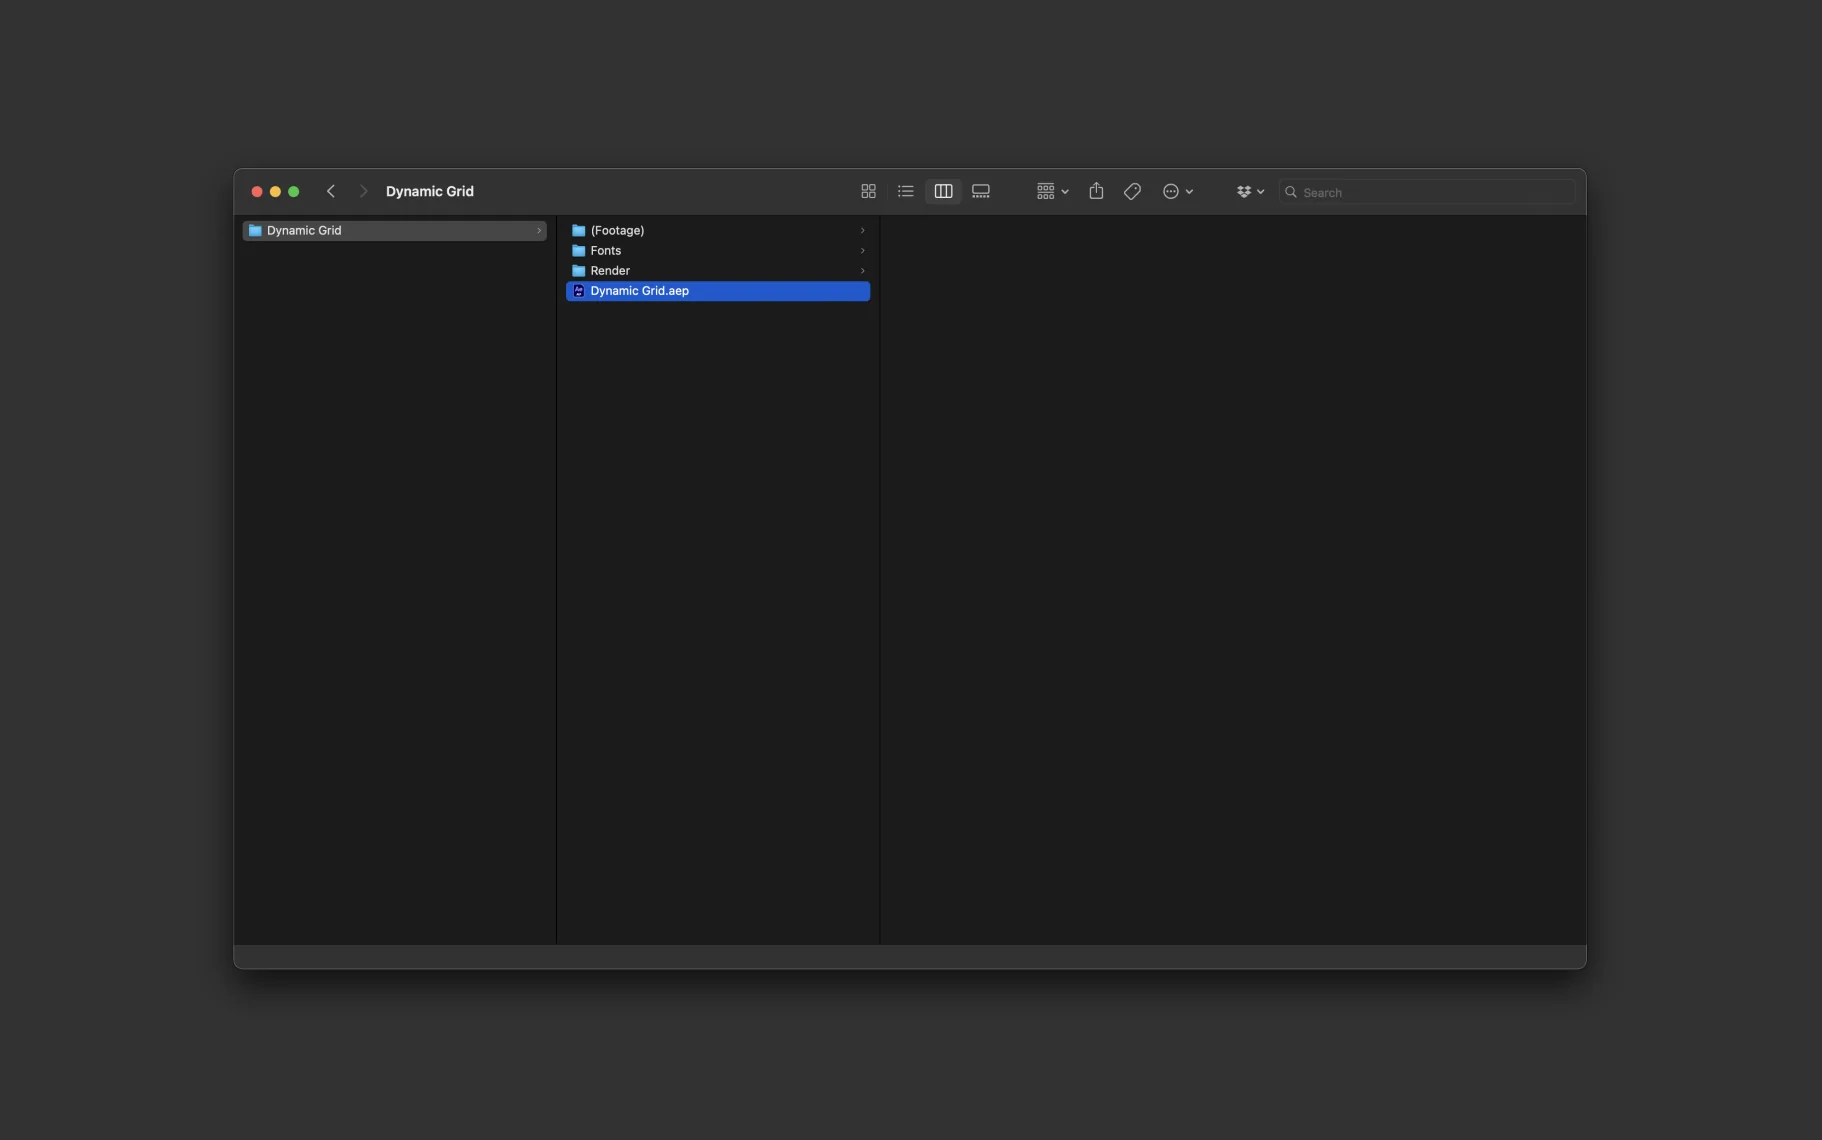Select the column view icon
The image size is (1822, 1140).
coord(943,191)
